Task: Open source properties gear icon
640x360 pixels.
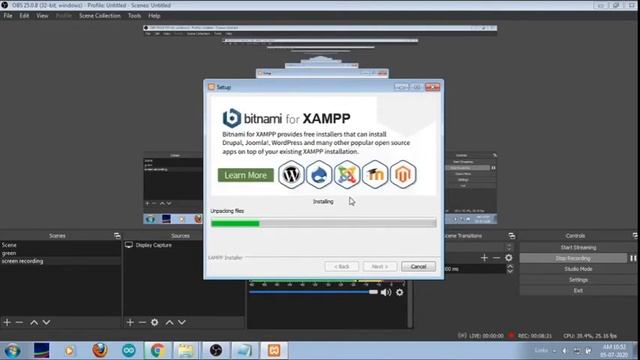Action: [155, 322]
